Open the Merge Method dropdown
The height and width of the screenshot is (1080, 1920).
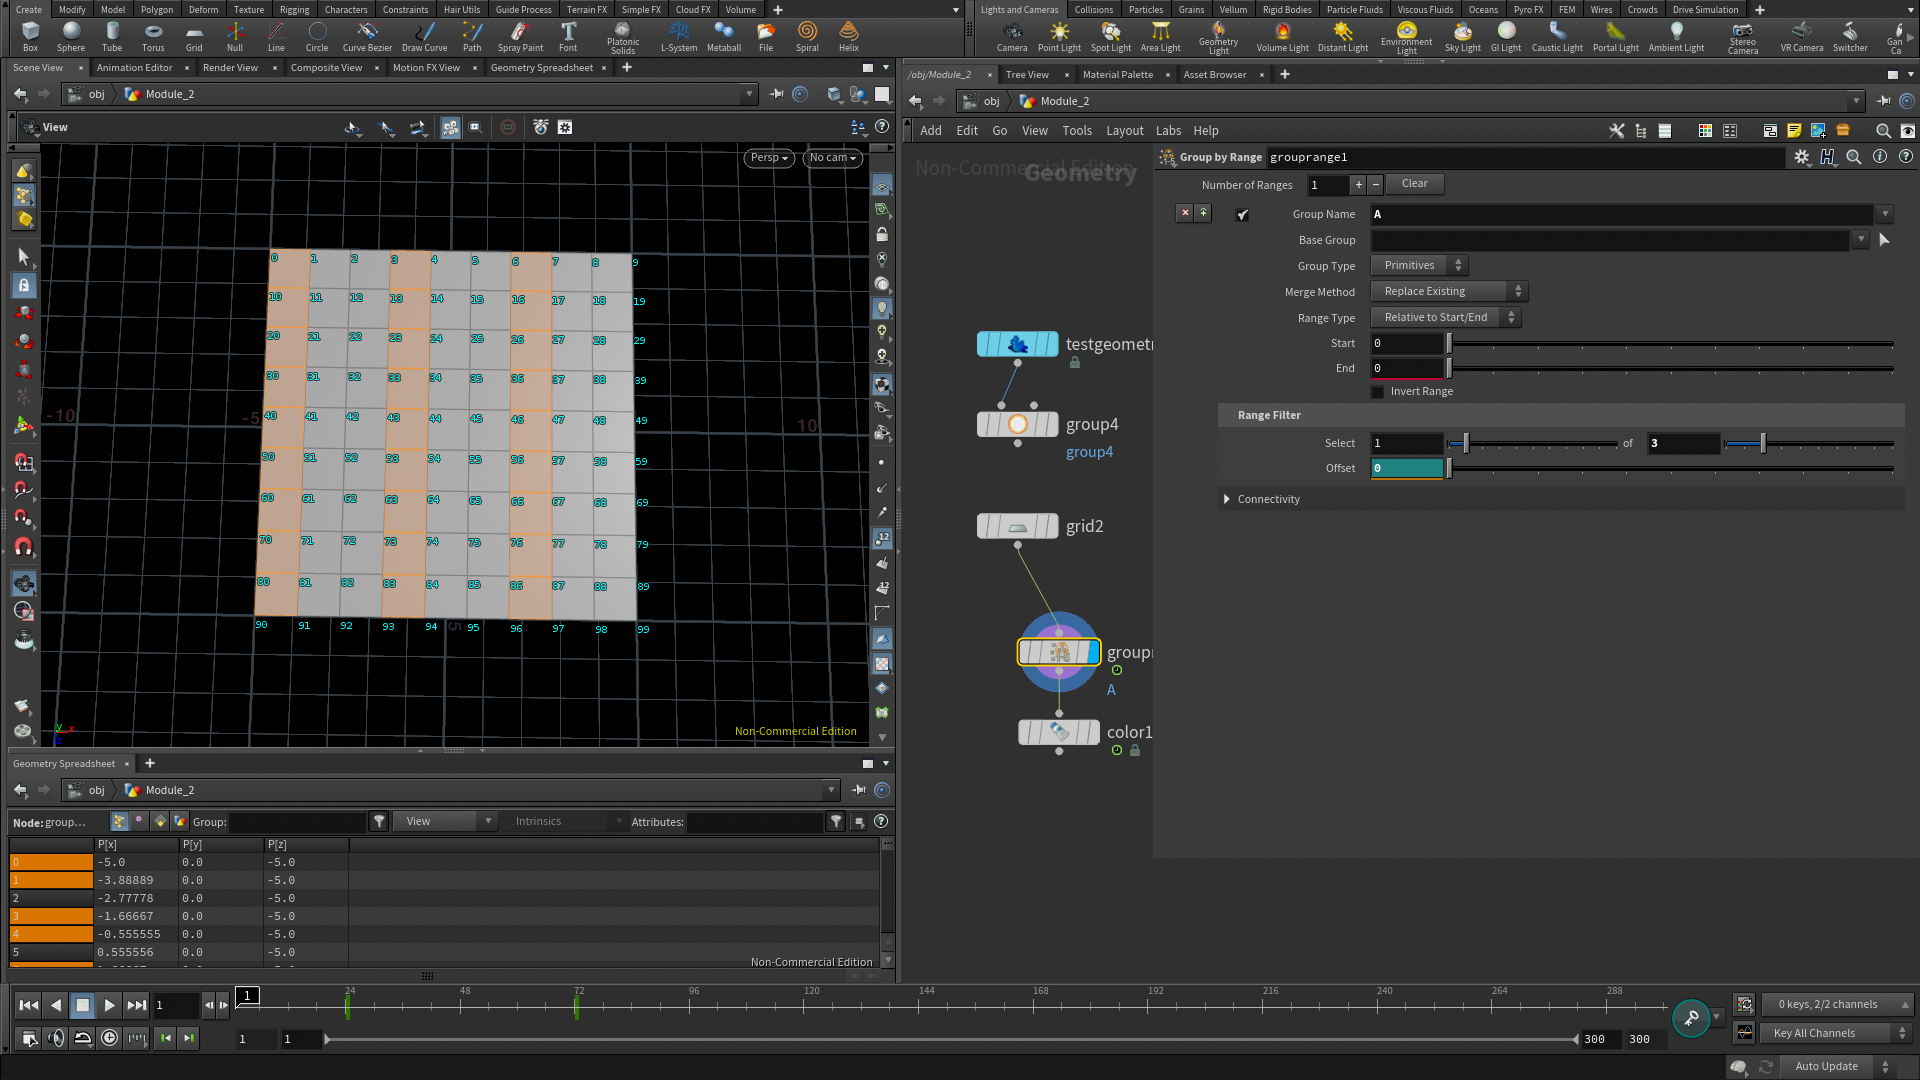click(1448, 292)
